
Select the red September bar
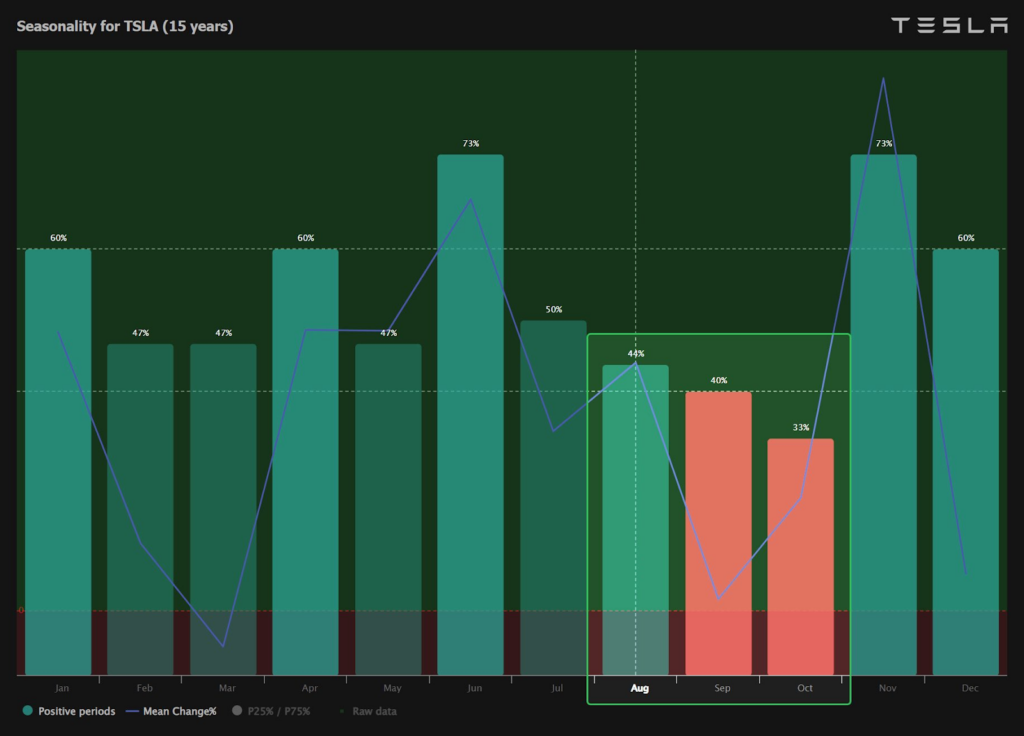point(718,530)
